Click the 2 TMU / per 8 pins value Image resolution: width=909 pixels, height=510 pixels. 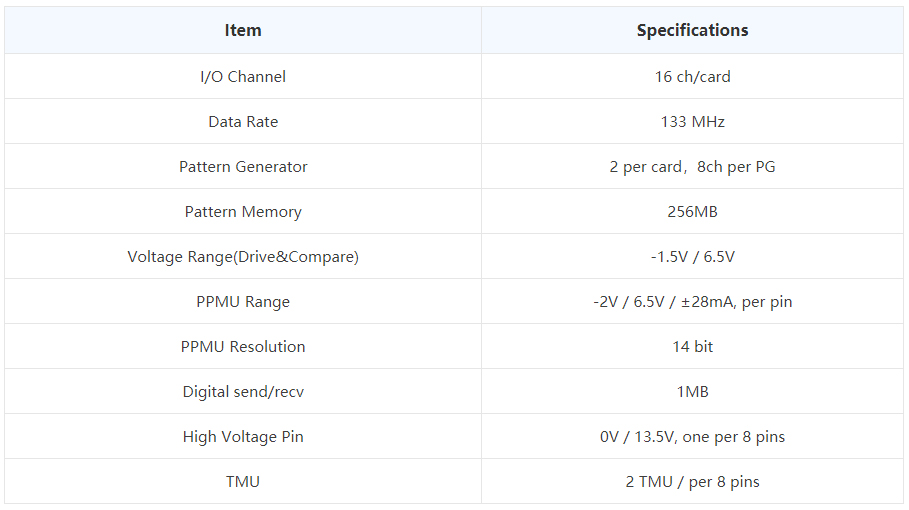click(x=692, y=482)
